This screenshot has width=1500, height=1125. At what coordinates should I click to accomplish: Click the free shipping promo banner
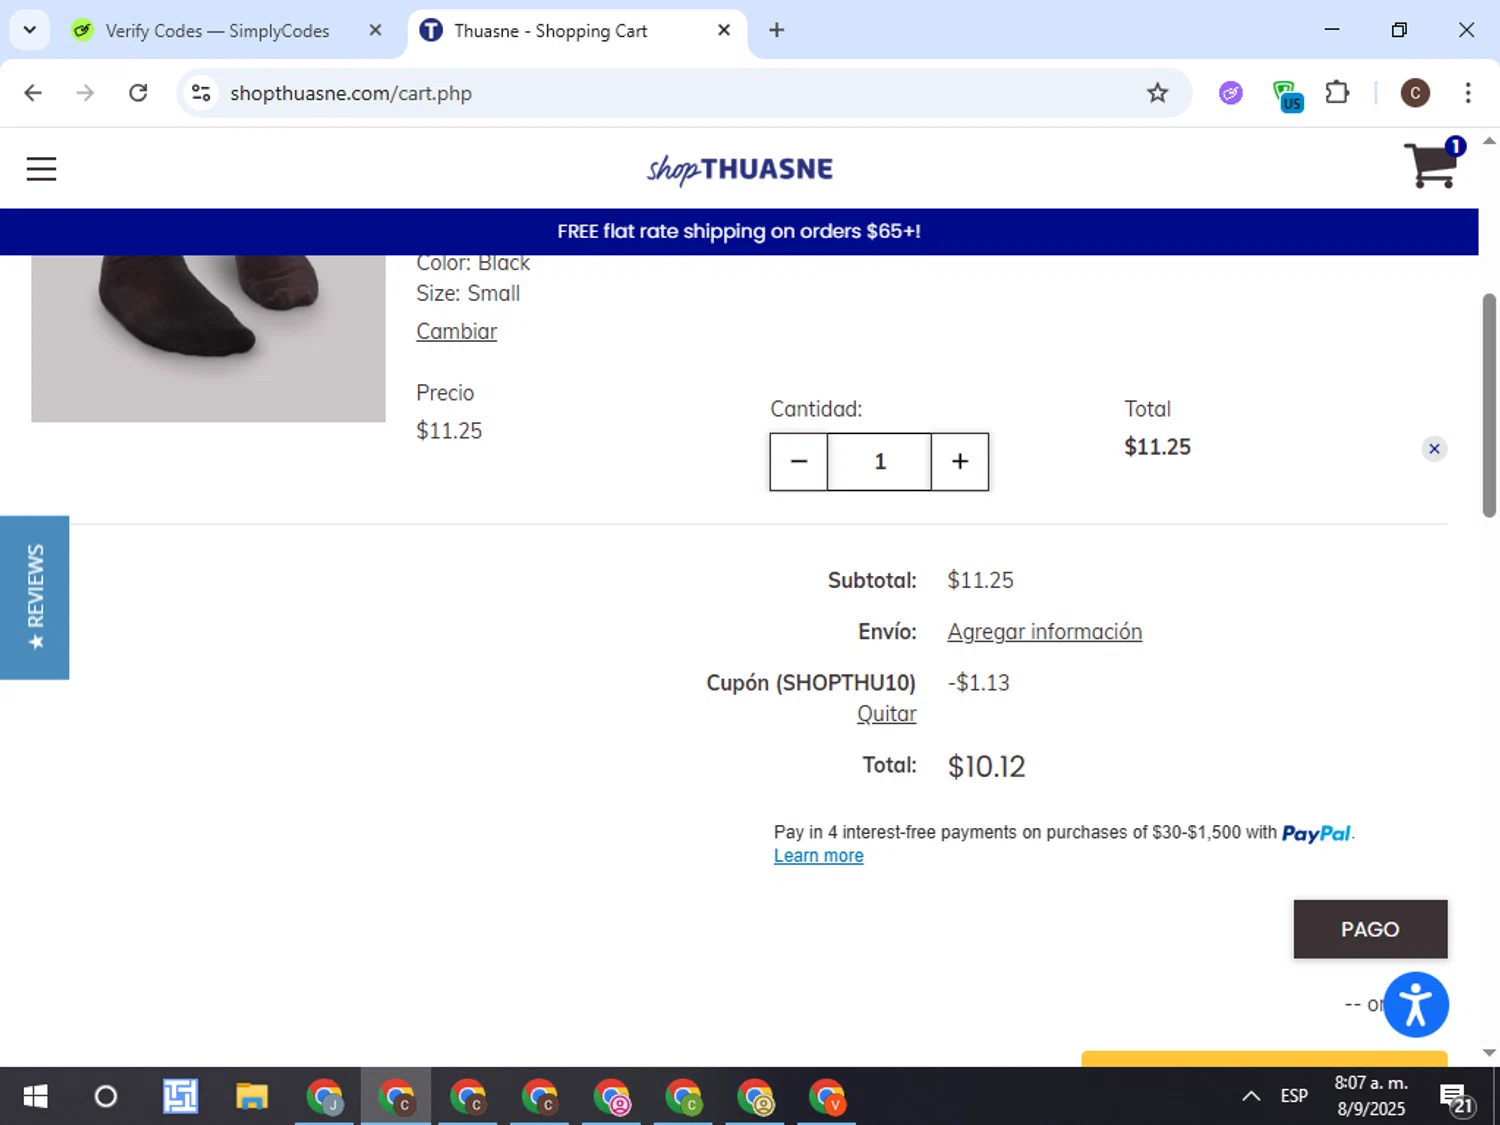click(x=739, y=231)
